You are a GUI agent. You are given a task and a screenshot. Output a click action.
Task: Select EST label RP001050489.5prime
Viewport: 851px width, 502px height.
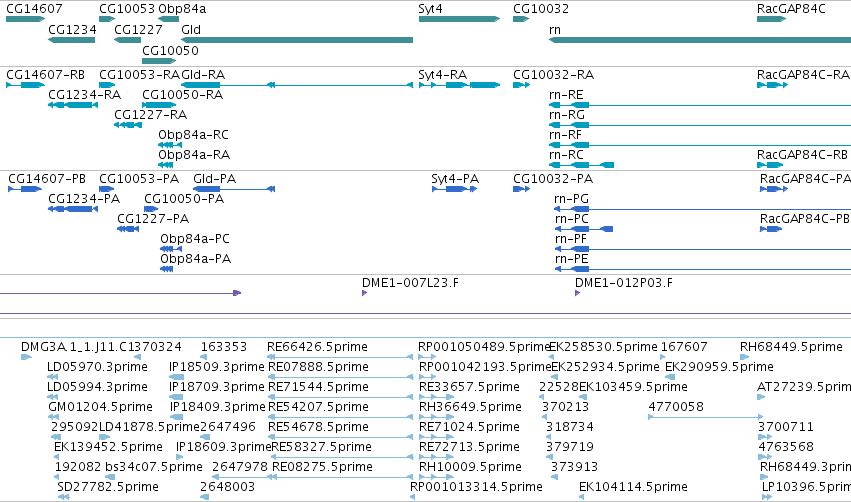point(484,347)
